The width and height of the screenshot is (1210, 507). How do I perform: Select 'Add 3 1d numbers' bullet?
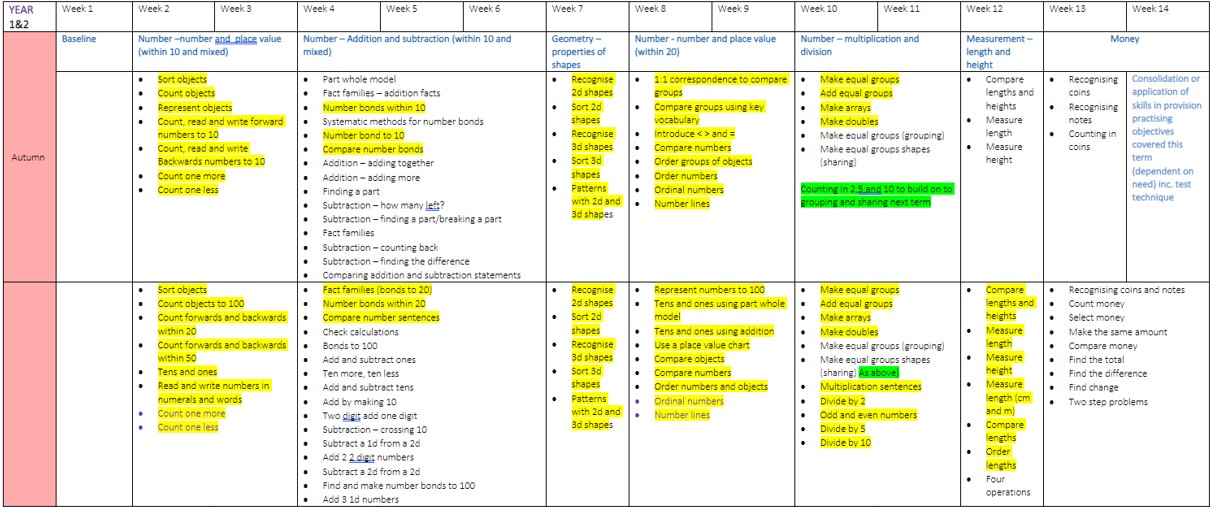[361, 500]
